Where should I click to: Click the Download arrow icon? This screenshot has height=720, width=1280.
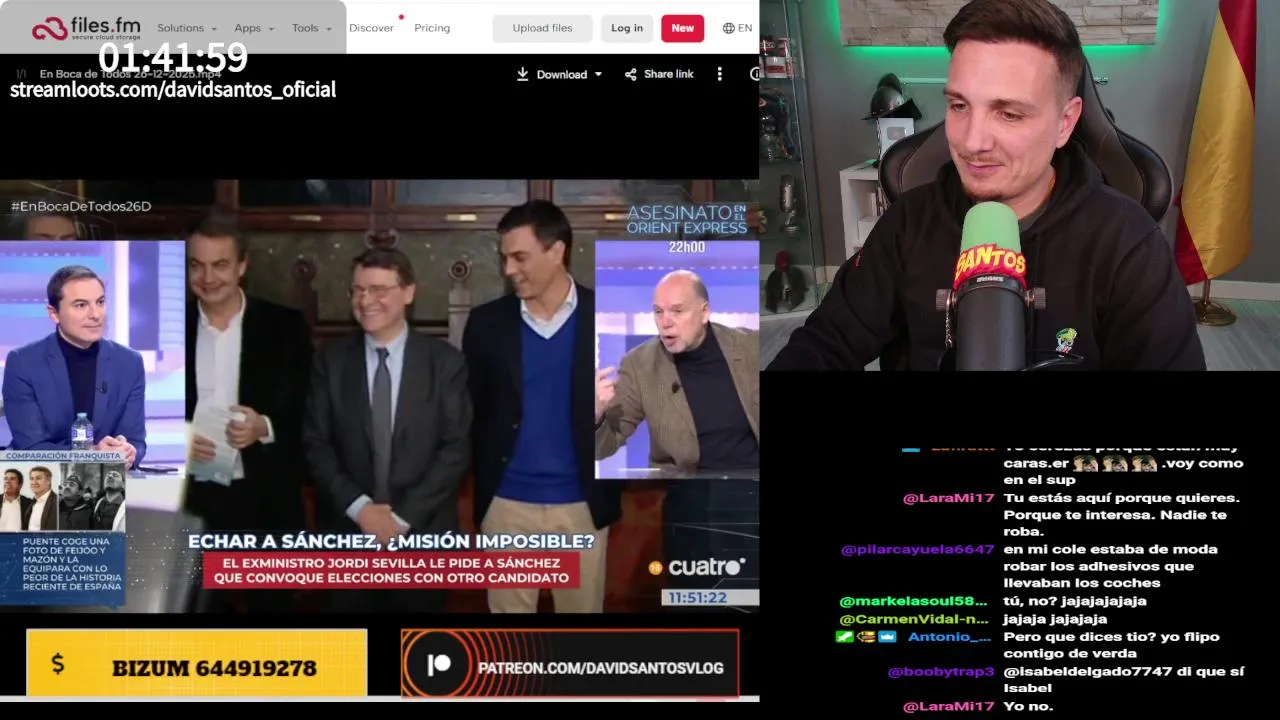tap(522, 74)
